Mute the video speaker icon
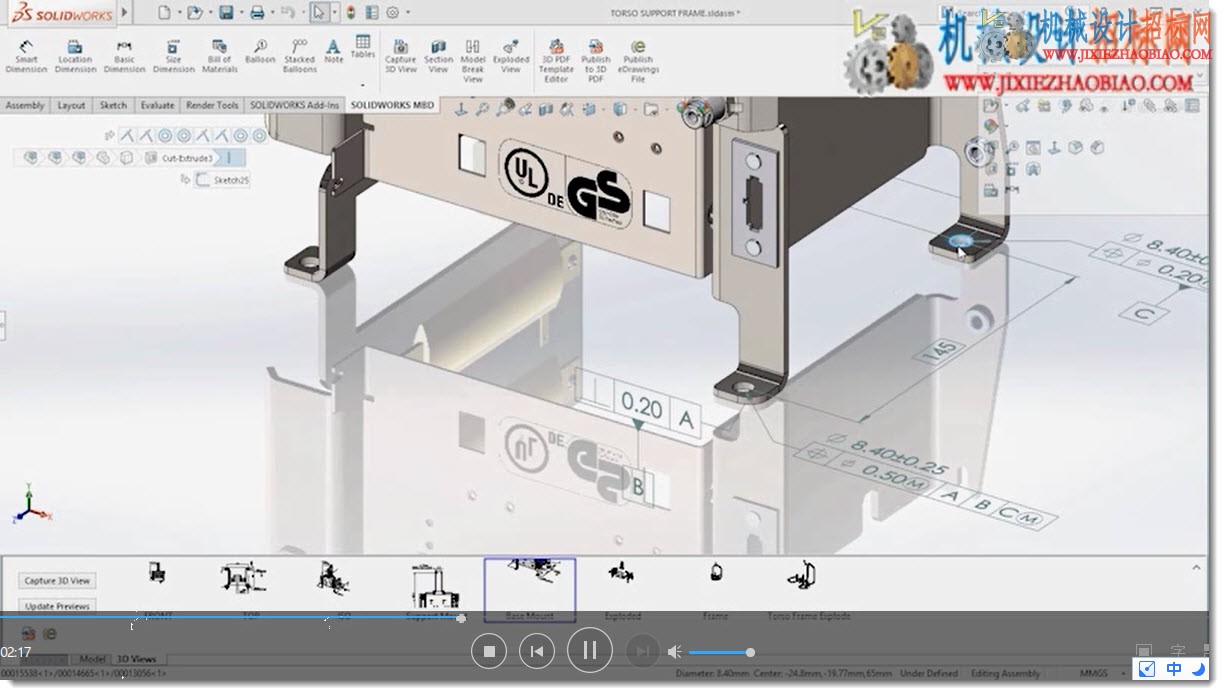1224x695 pixels. click(675, 652)
